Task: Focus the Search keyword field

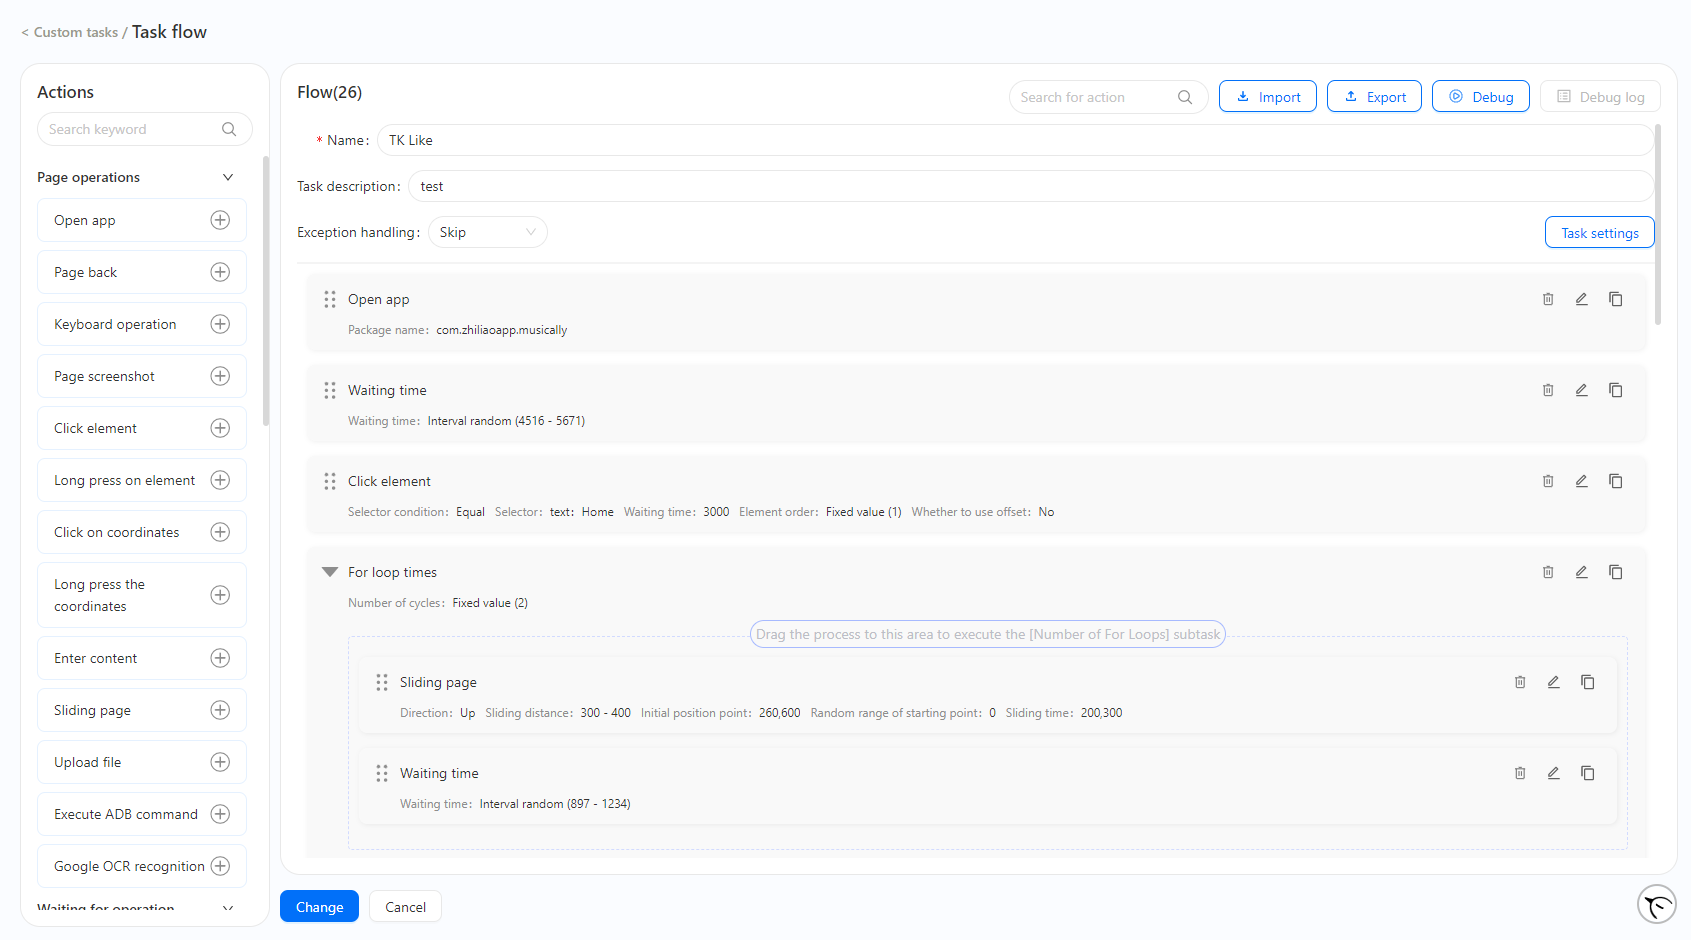Action: 145,129
